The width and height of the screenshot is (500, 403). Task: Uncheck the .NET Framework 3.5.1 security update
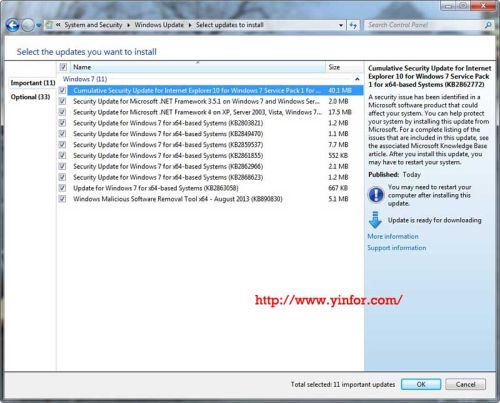(x=62, y=101)
